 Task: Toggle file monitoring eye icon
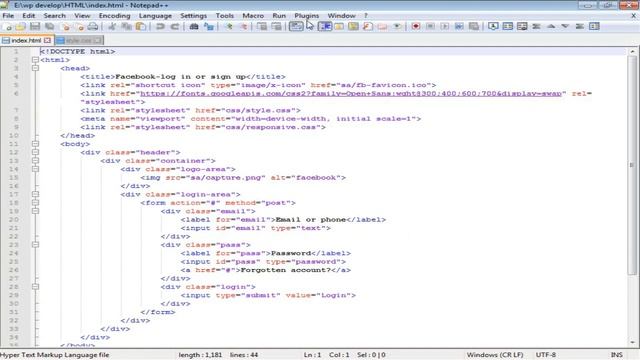[397, 27]
